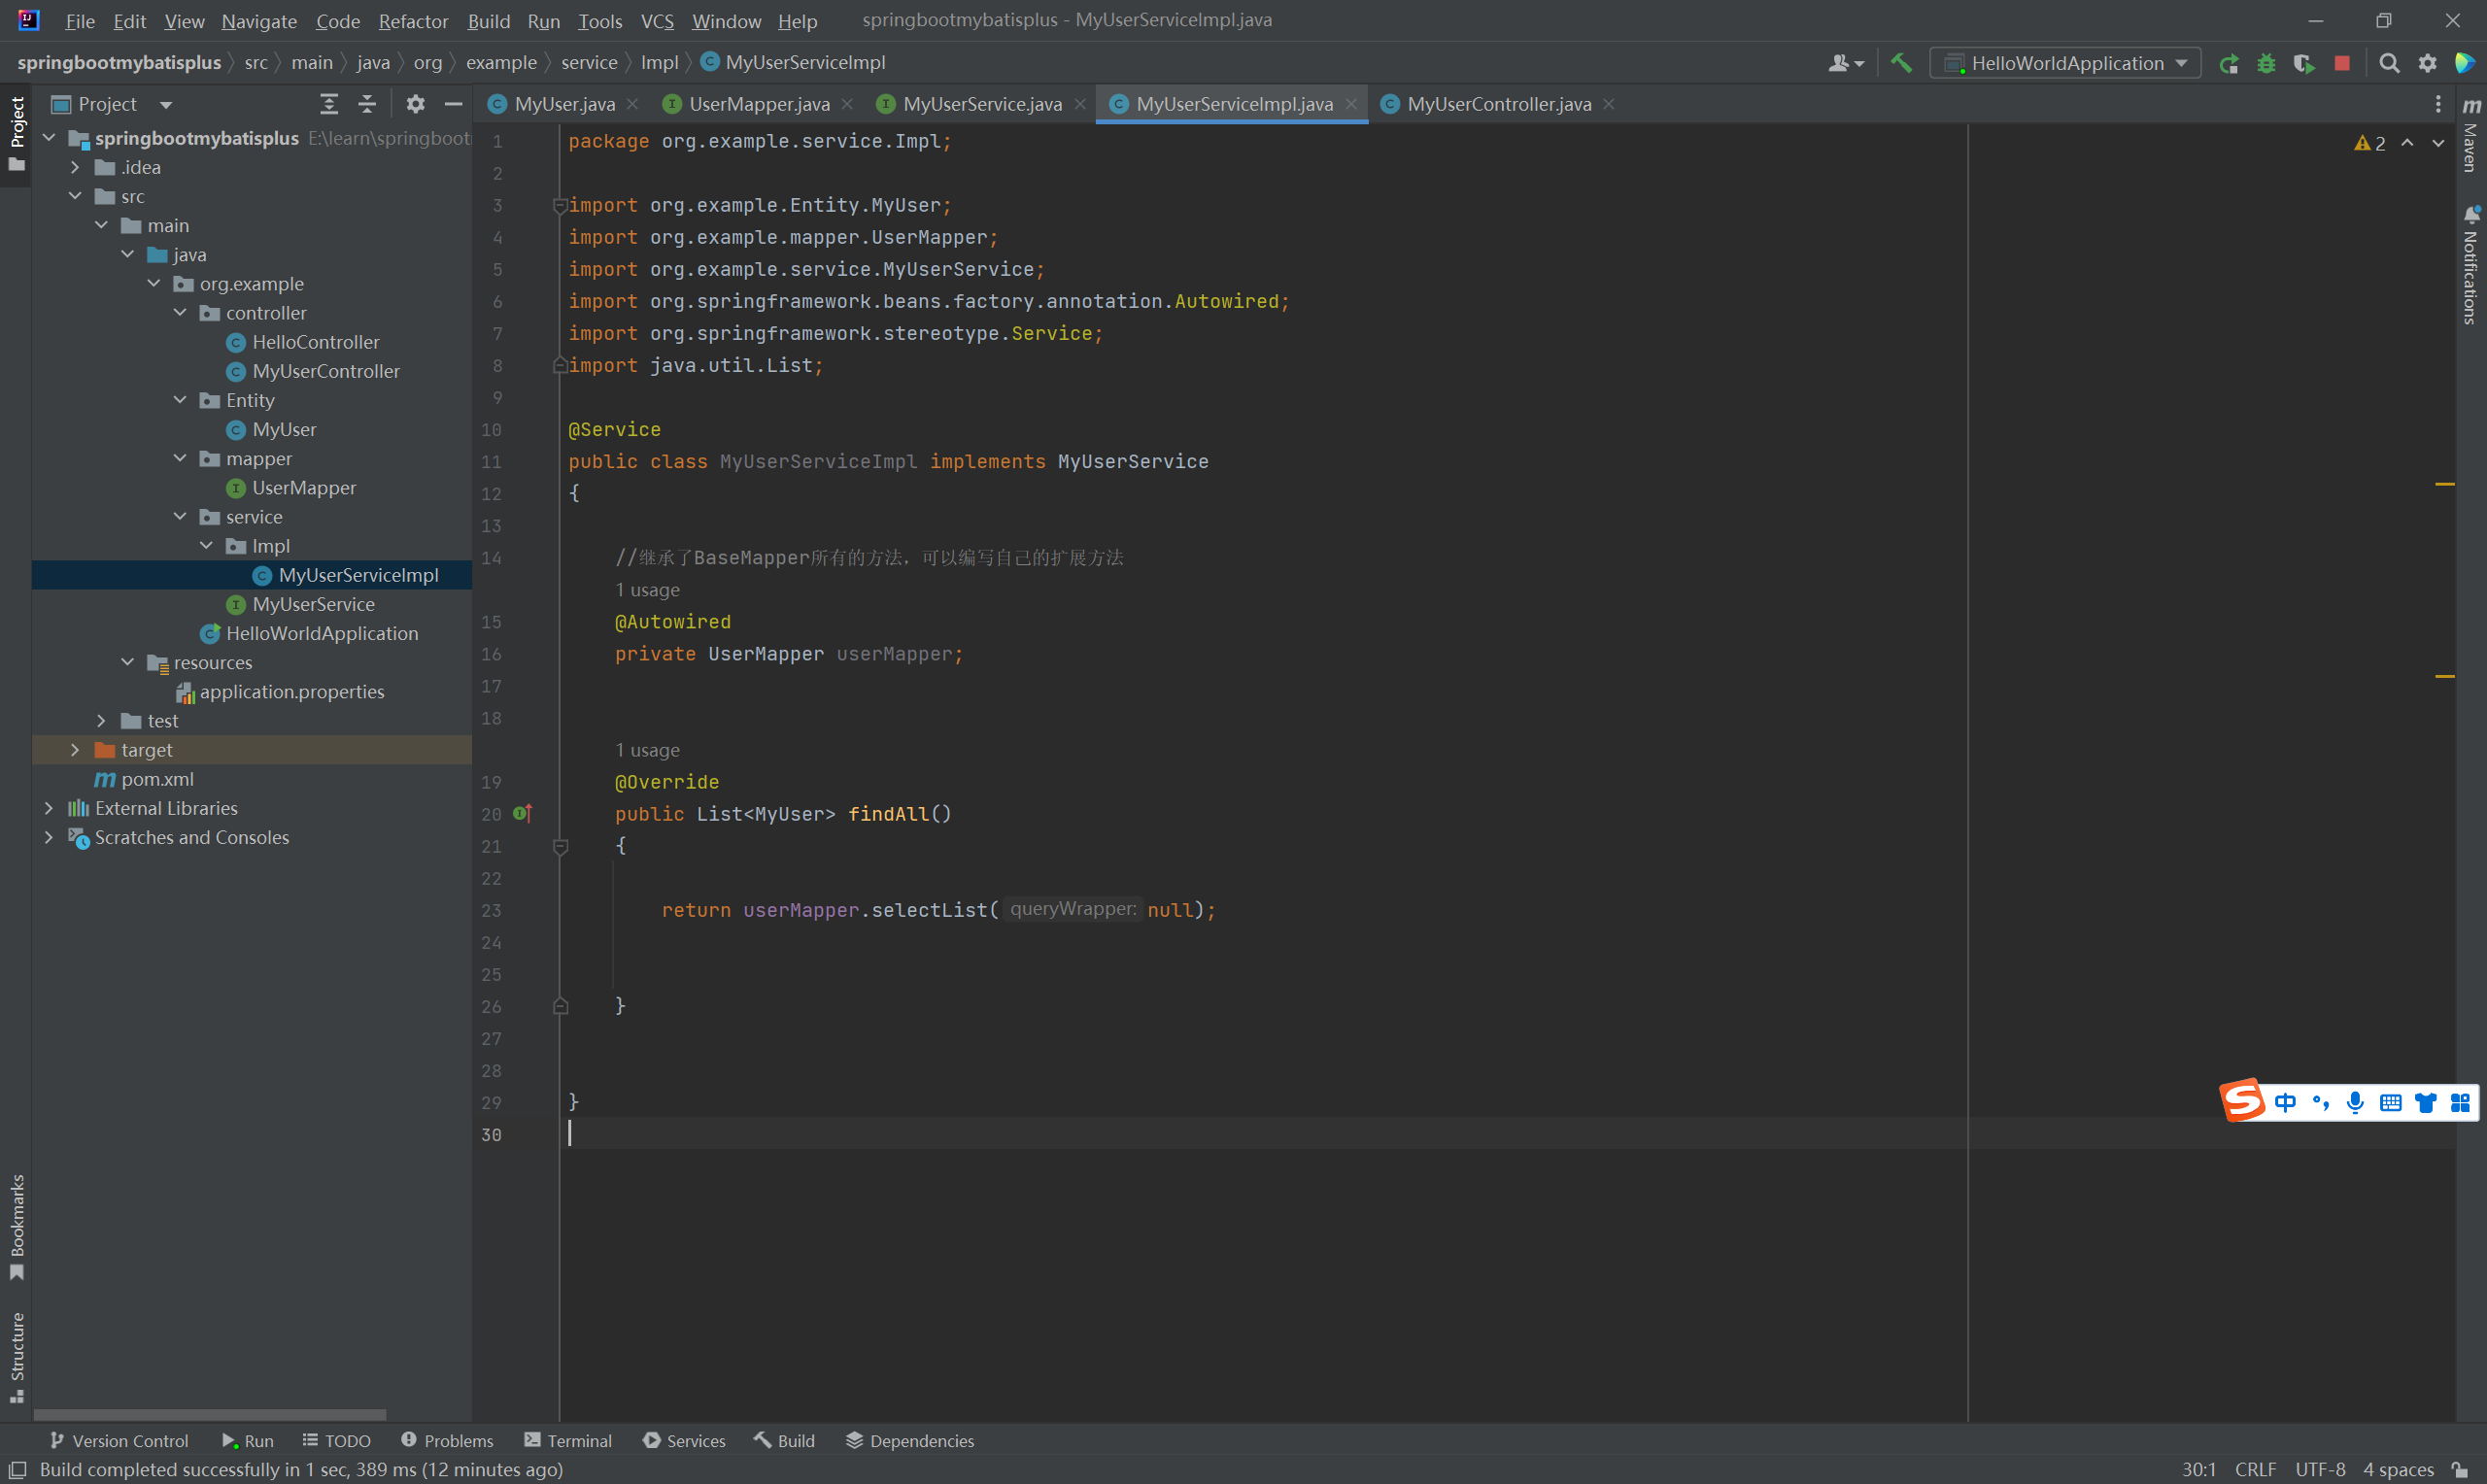Image resolution: width=2487 pixels, height=1484 pixels.
Task: Select pom.xml in project tree
Action: (x=157, y=779)
